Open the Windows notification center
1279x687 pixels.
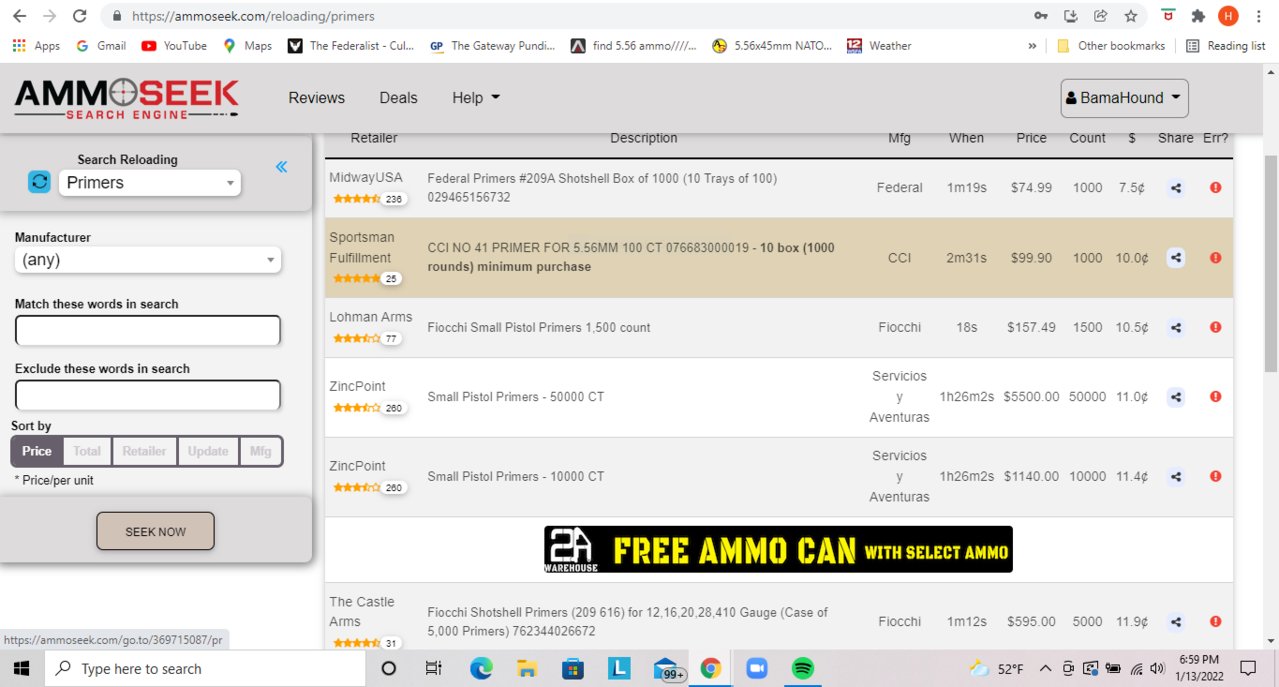pos(1247,668)
